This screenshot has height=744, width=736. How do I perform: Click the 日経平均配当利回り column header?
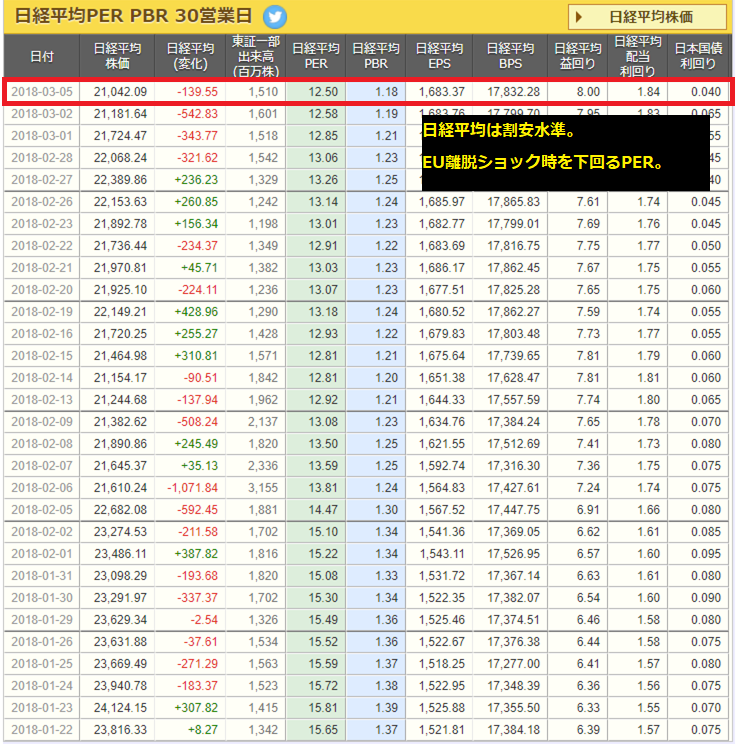638,56
